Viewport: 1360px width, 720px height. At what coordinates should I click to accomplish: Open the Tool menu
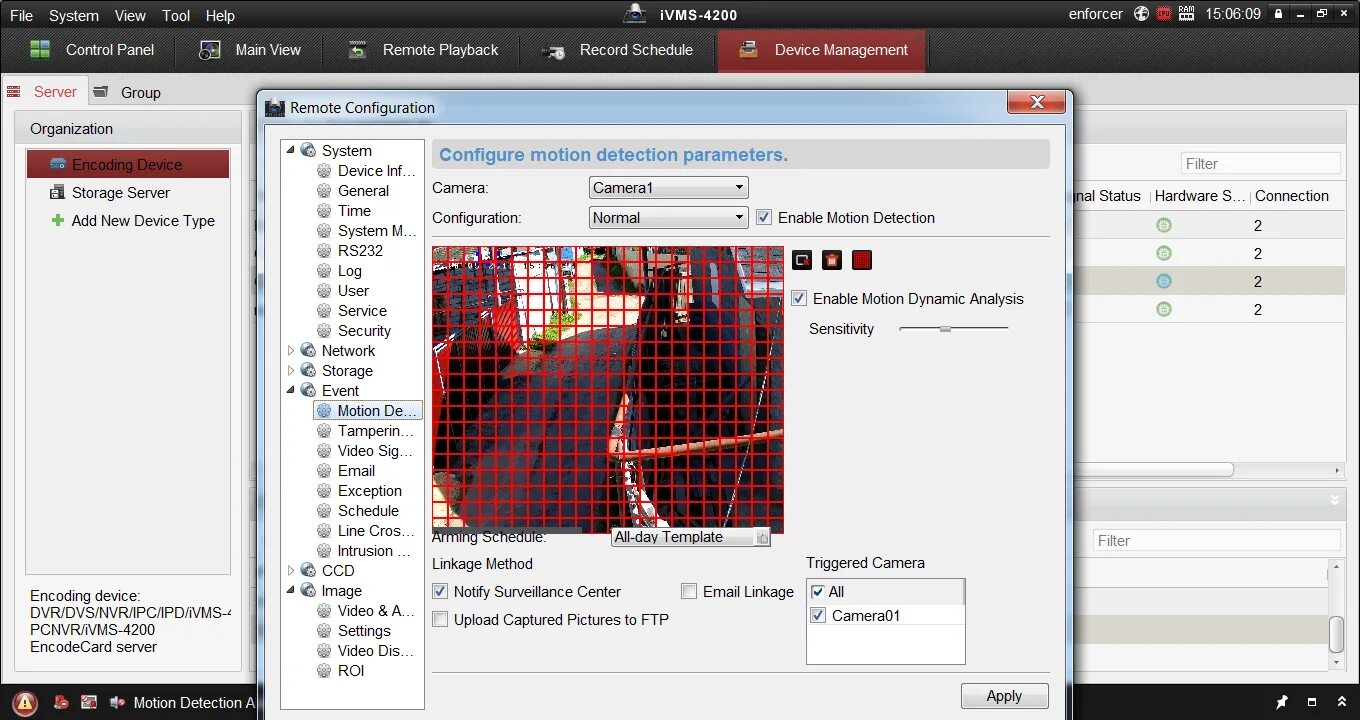pyautogui.click(x=176, y=15)
